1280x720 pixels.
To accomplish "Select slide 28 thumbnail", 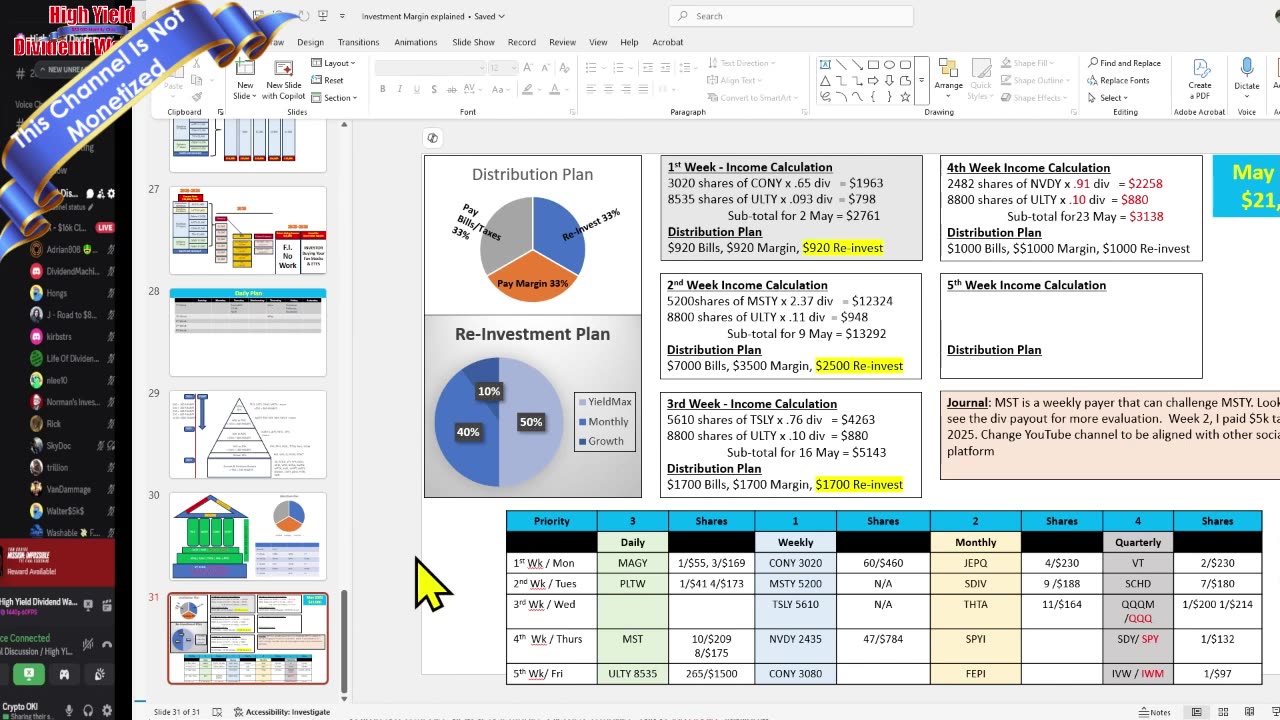I will (248, 332).
